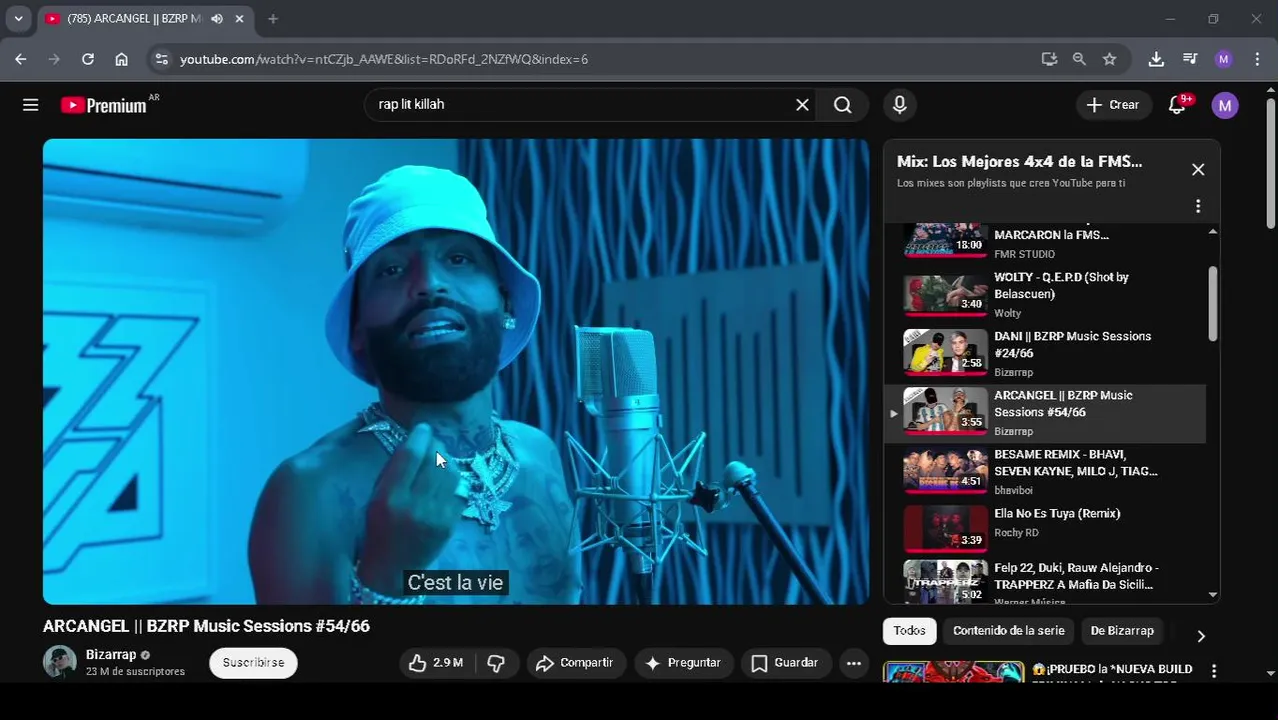Mute the tab via speaker icon
The image size is (1278, 720).
217,18
